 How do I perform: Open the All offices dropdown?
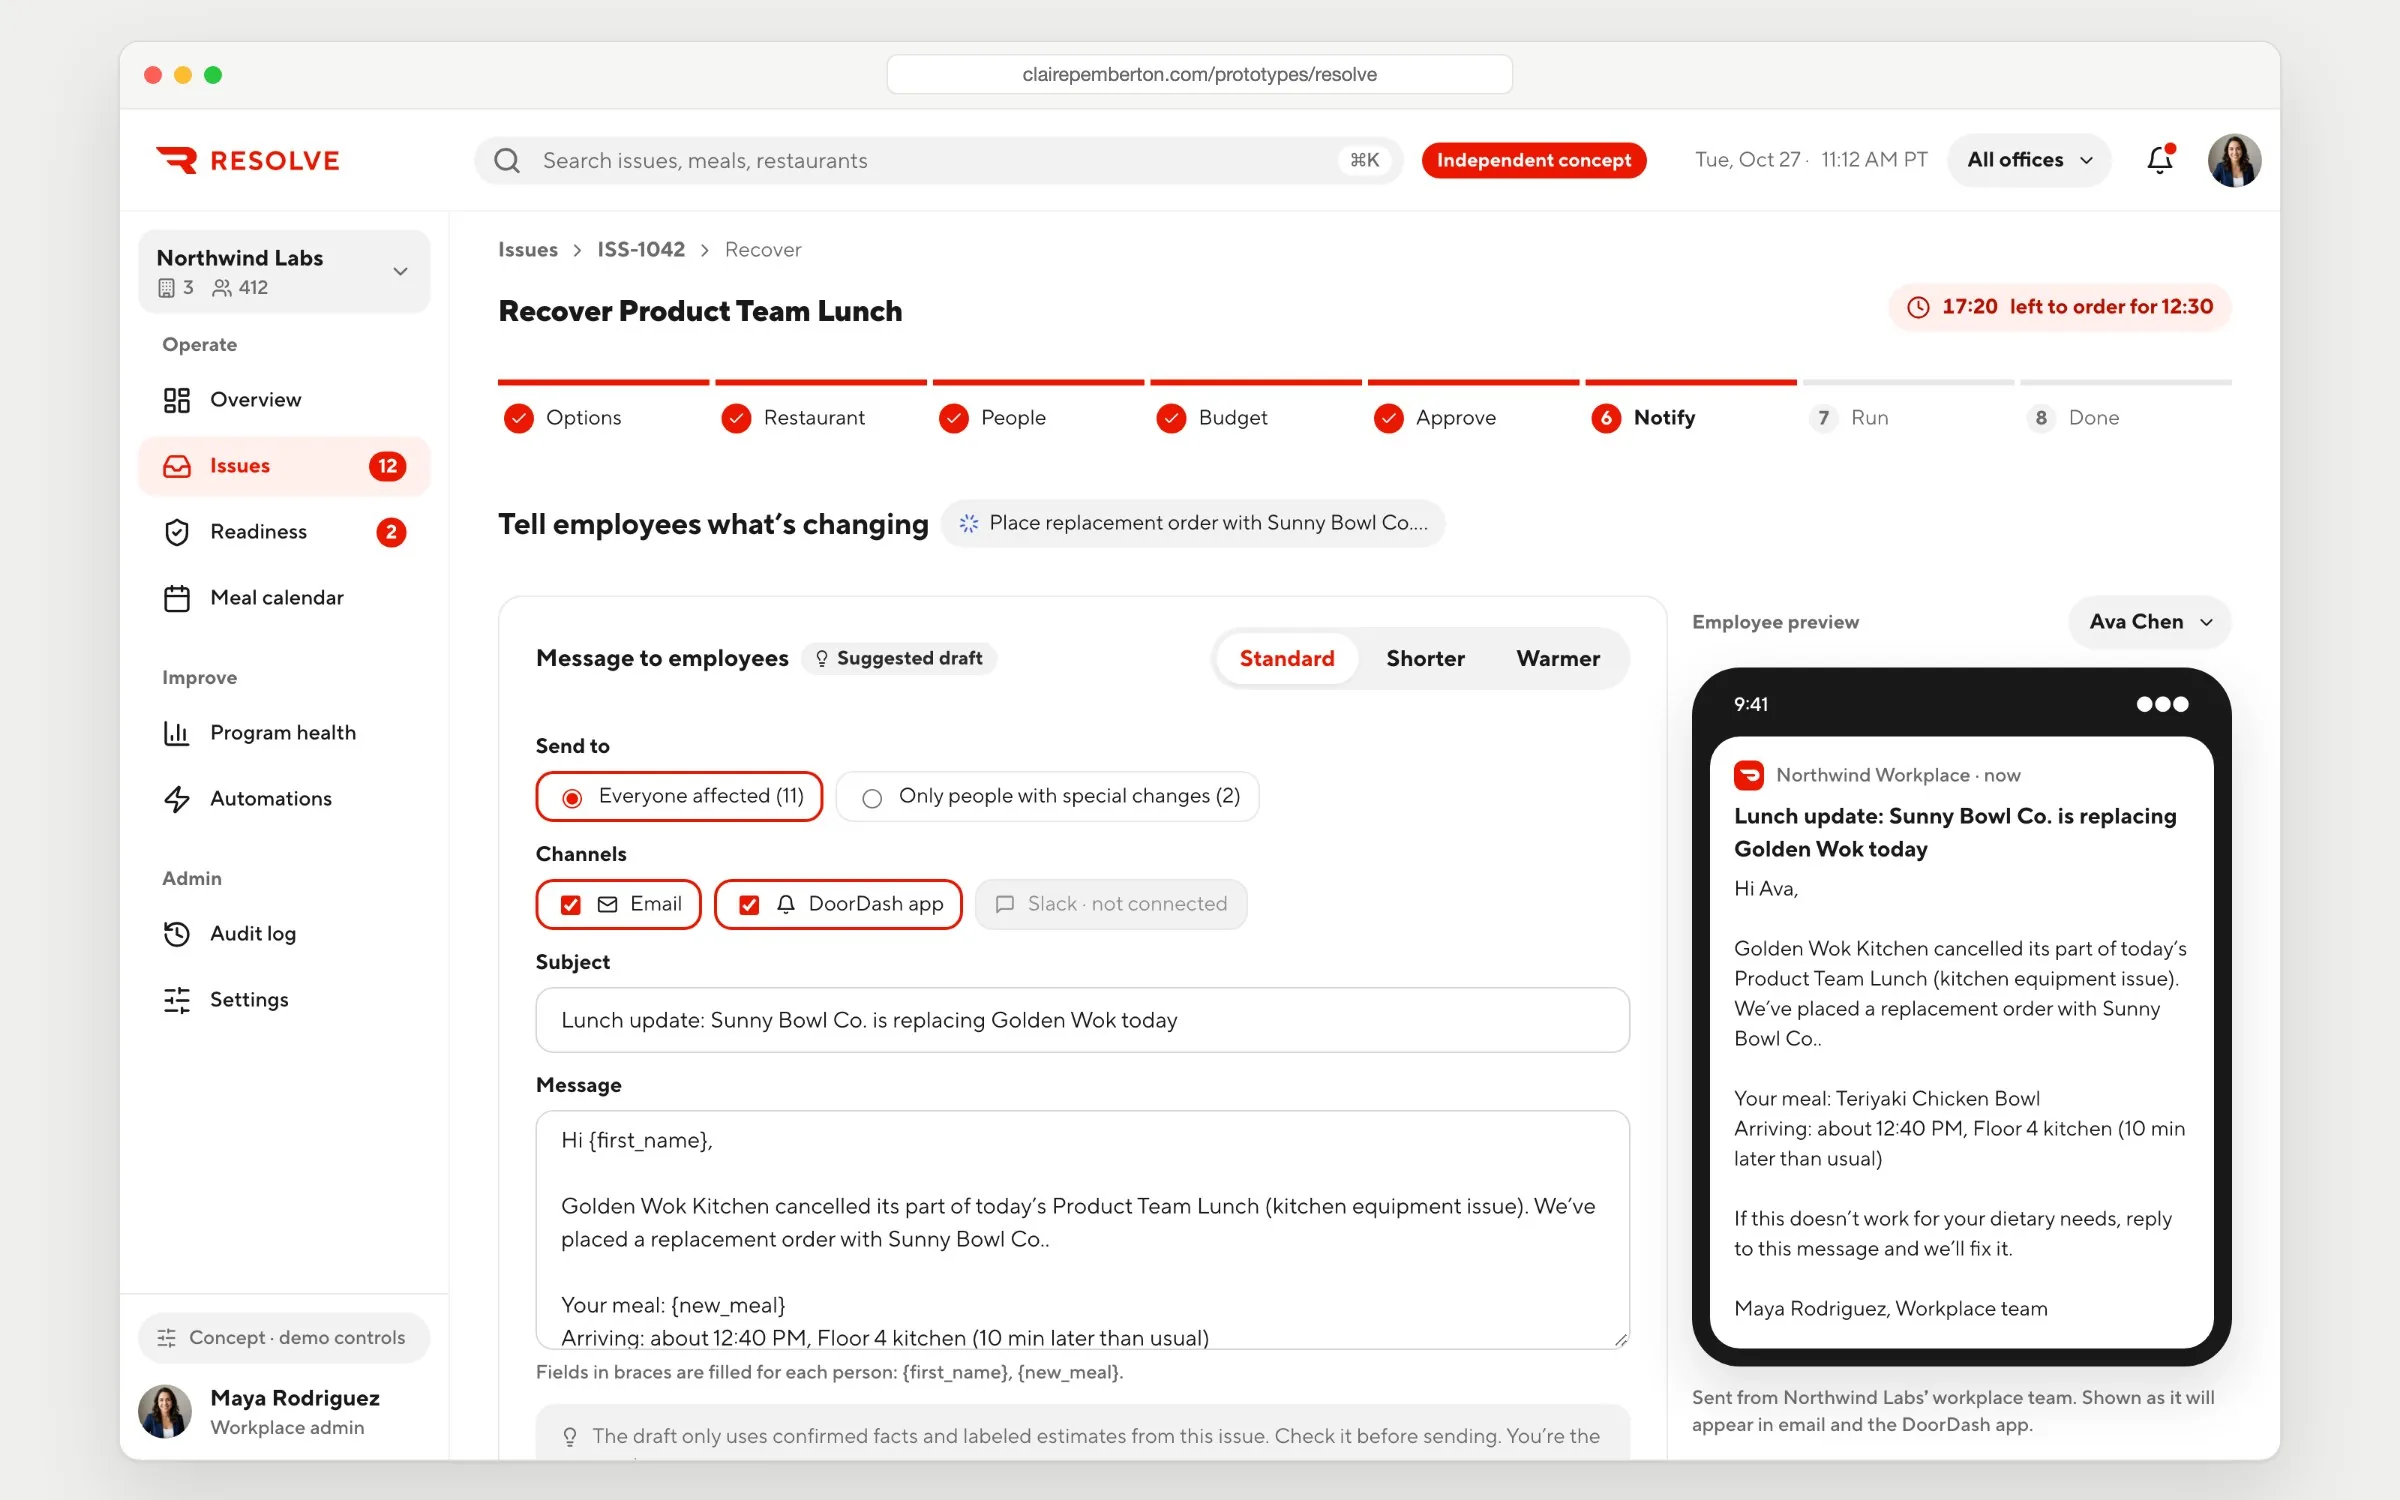click(x=2029, y=160)
